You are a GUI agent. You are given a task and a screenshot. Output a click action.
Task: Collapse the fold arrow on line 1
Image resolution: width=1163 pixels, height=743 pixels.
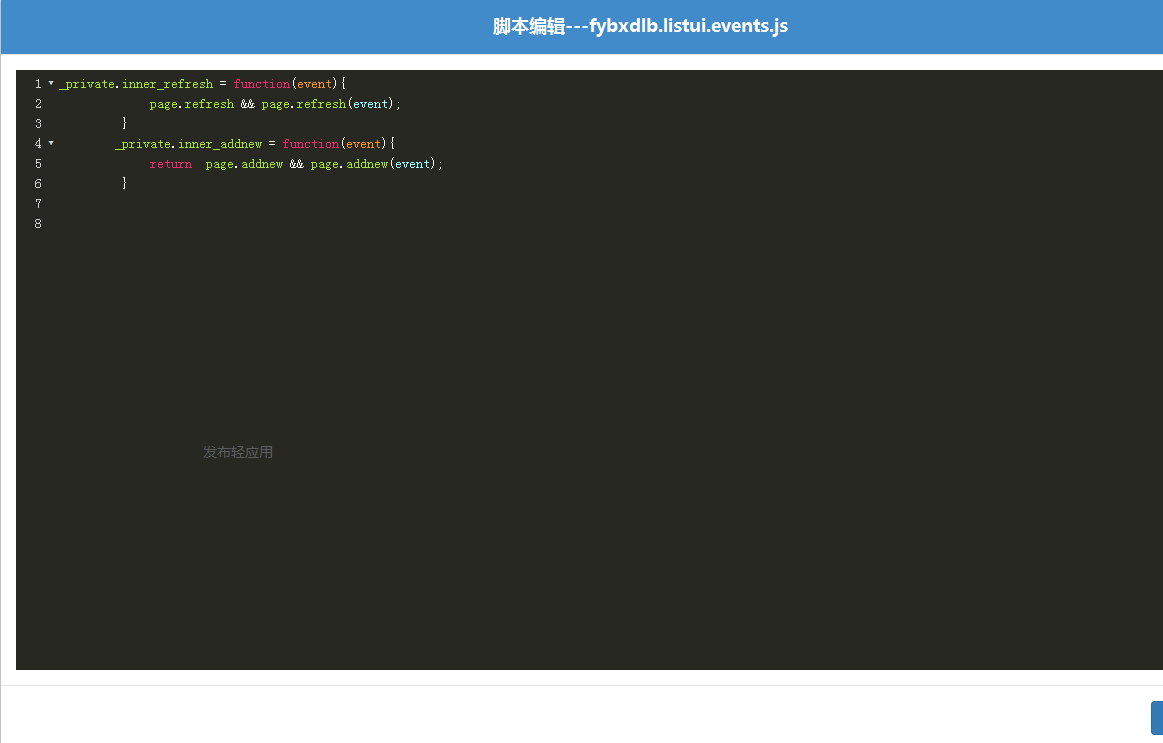(x=51, y=84)
